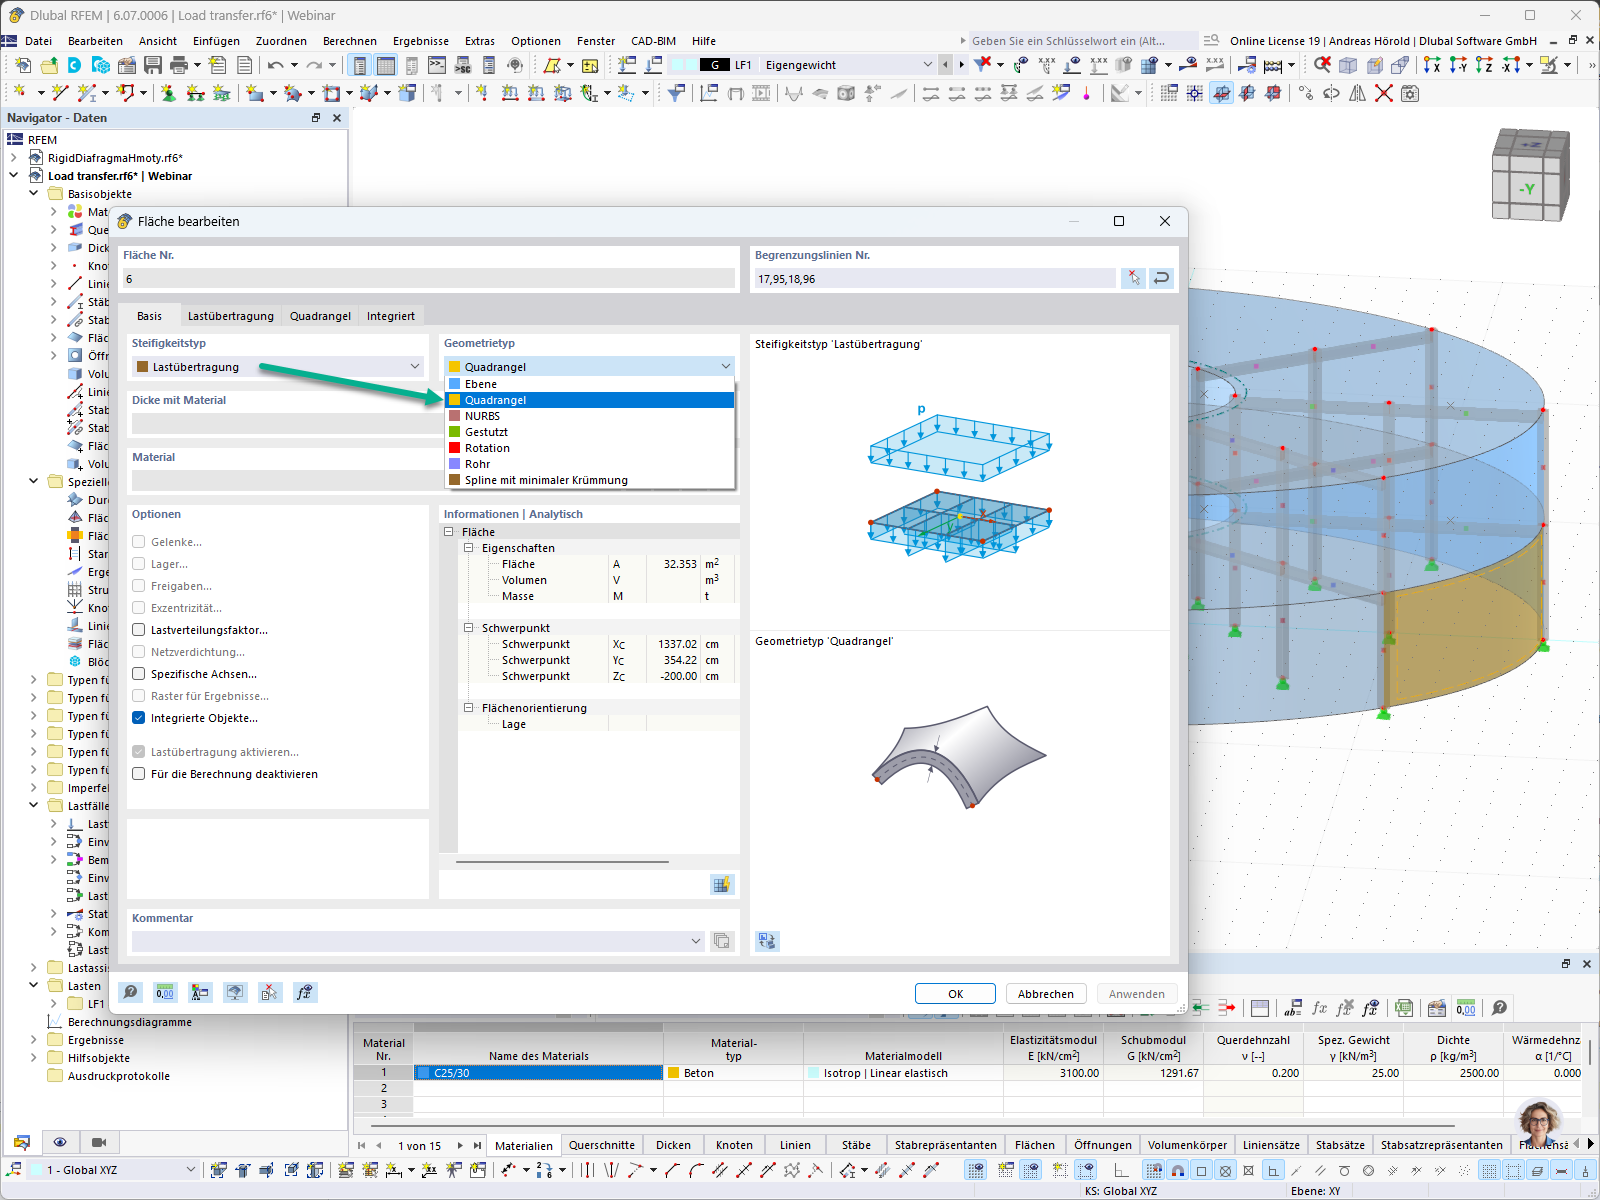Click the view along X axis icon
The height and width of the screenshot is (1200, 1600).
[1432, 65]
